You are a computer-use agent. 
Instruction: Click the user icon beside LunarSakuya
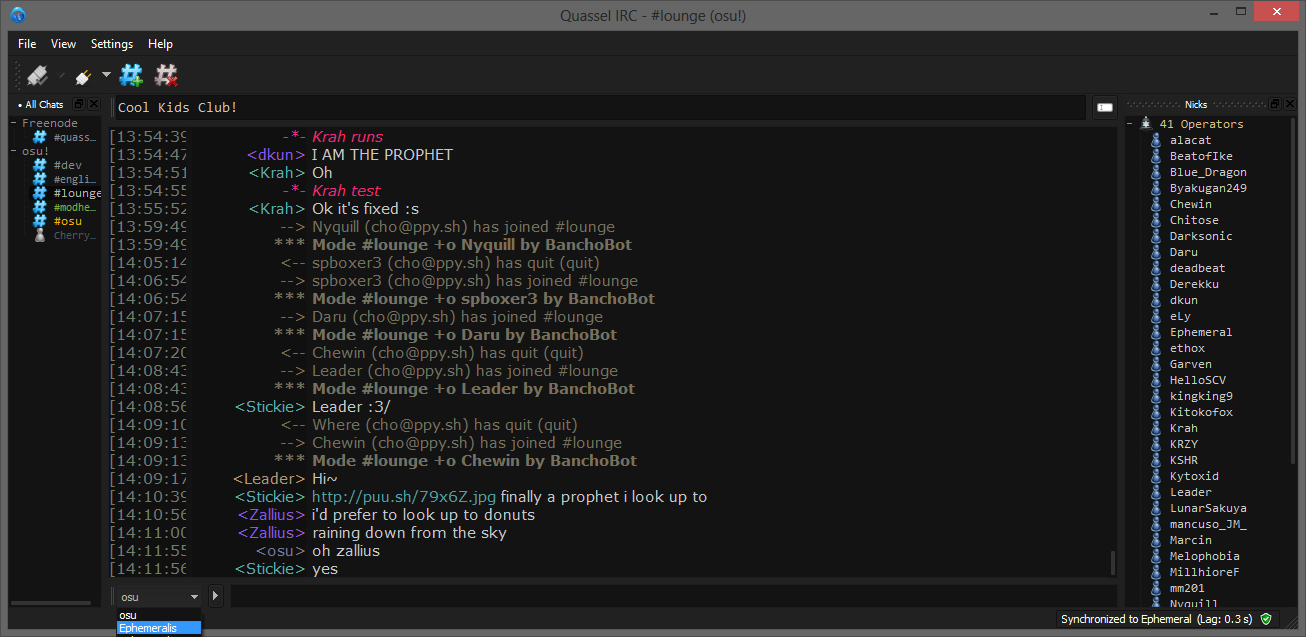click(x=1157, y=508)
